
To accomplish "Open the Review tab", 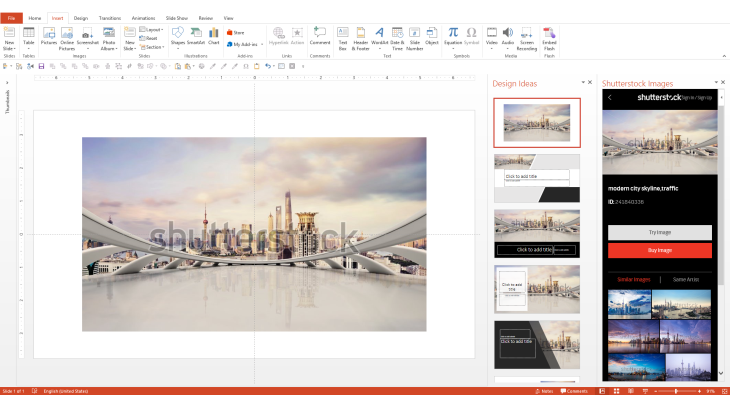I will pos(205,18).
